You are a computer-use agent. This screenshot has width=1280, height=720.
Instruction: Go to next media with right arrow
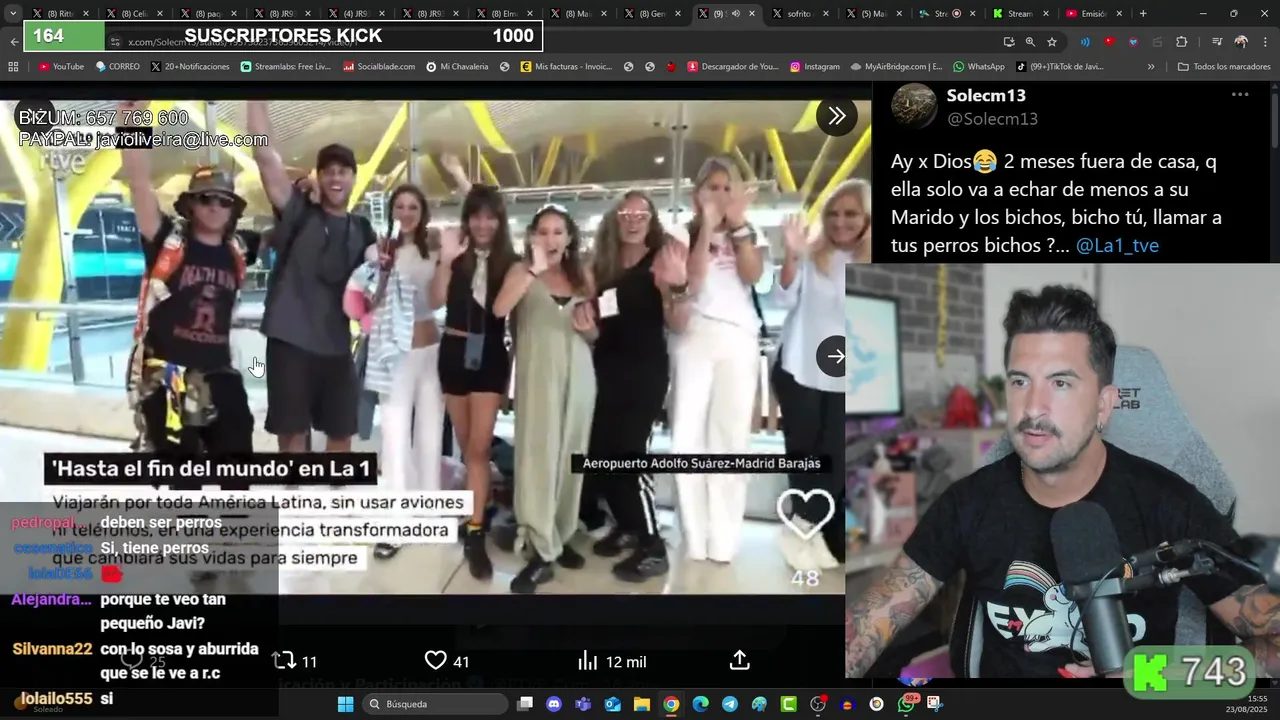pos(835,356)
